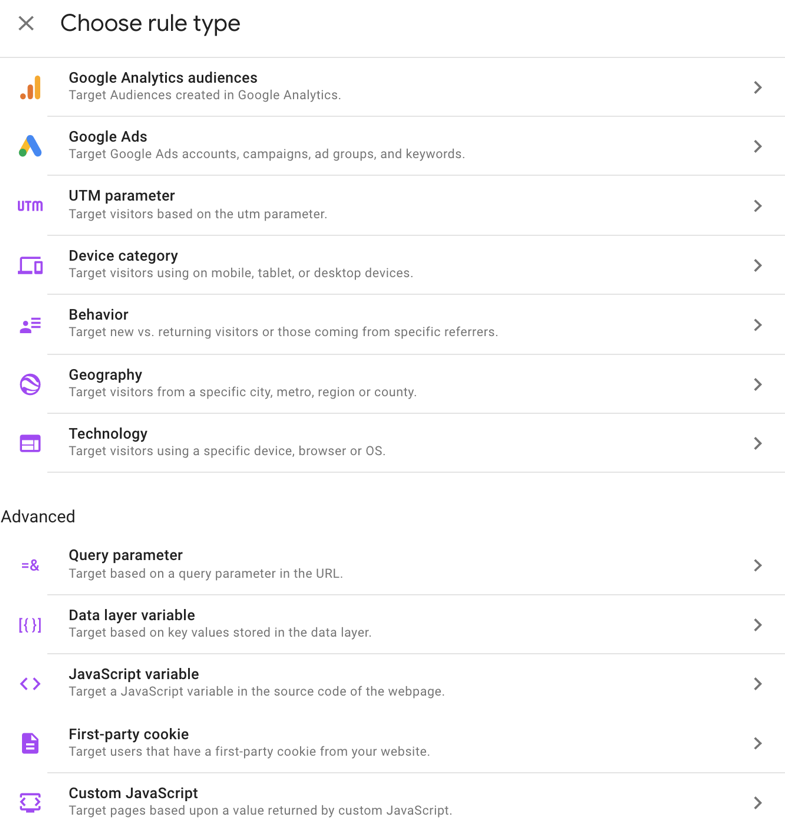Open the Query parameter chevron arrow
Viewport: 785px width, 829px height.
758,565
